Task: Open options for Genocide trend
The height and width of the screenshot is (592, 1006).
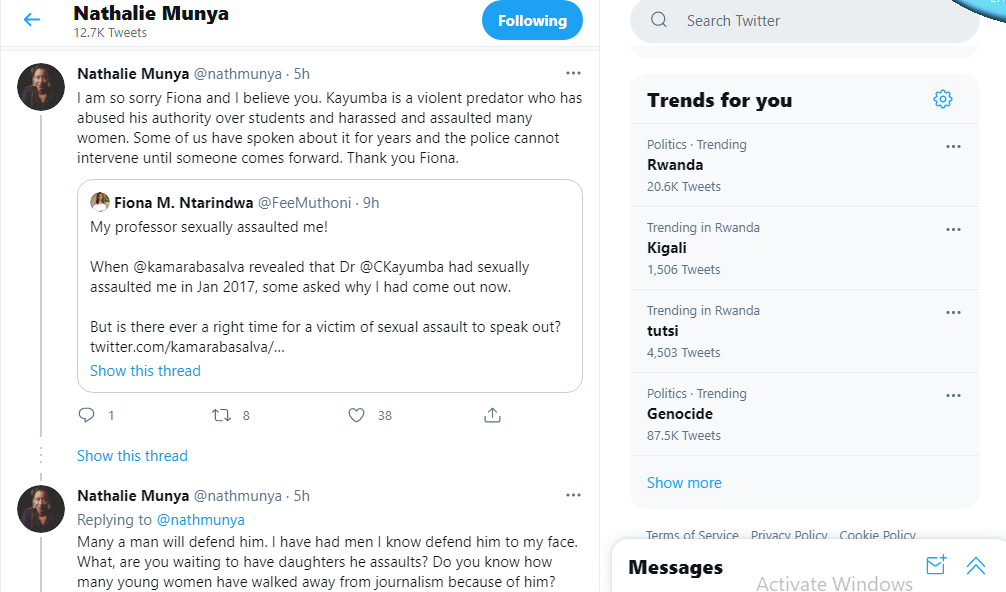Action: 953,396
